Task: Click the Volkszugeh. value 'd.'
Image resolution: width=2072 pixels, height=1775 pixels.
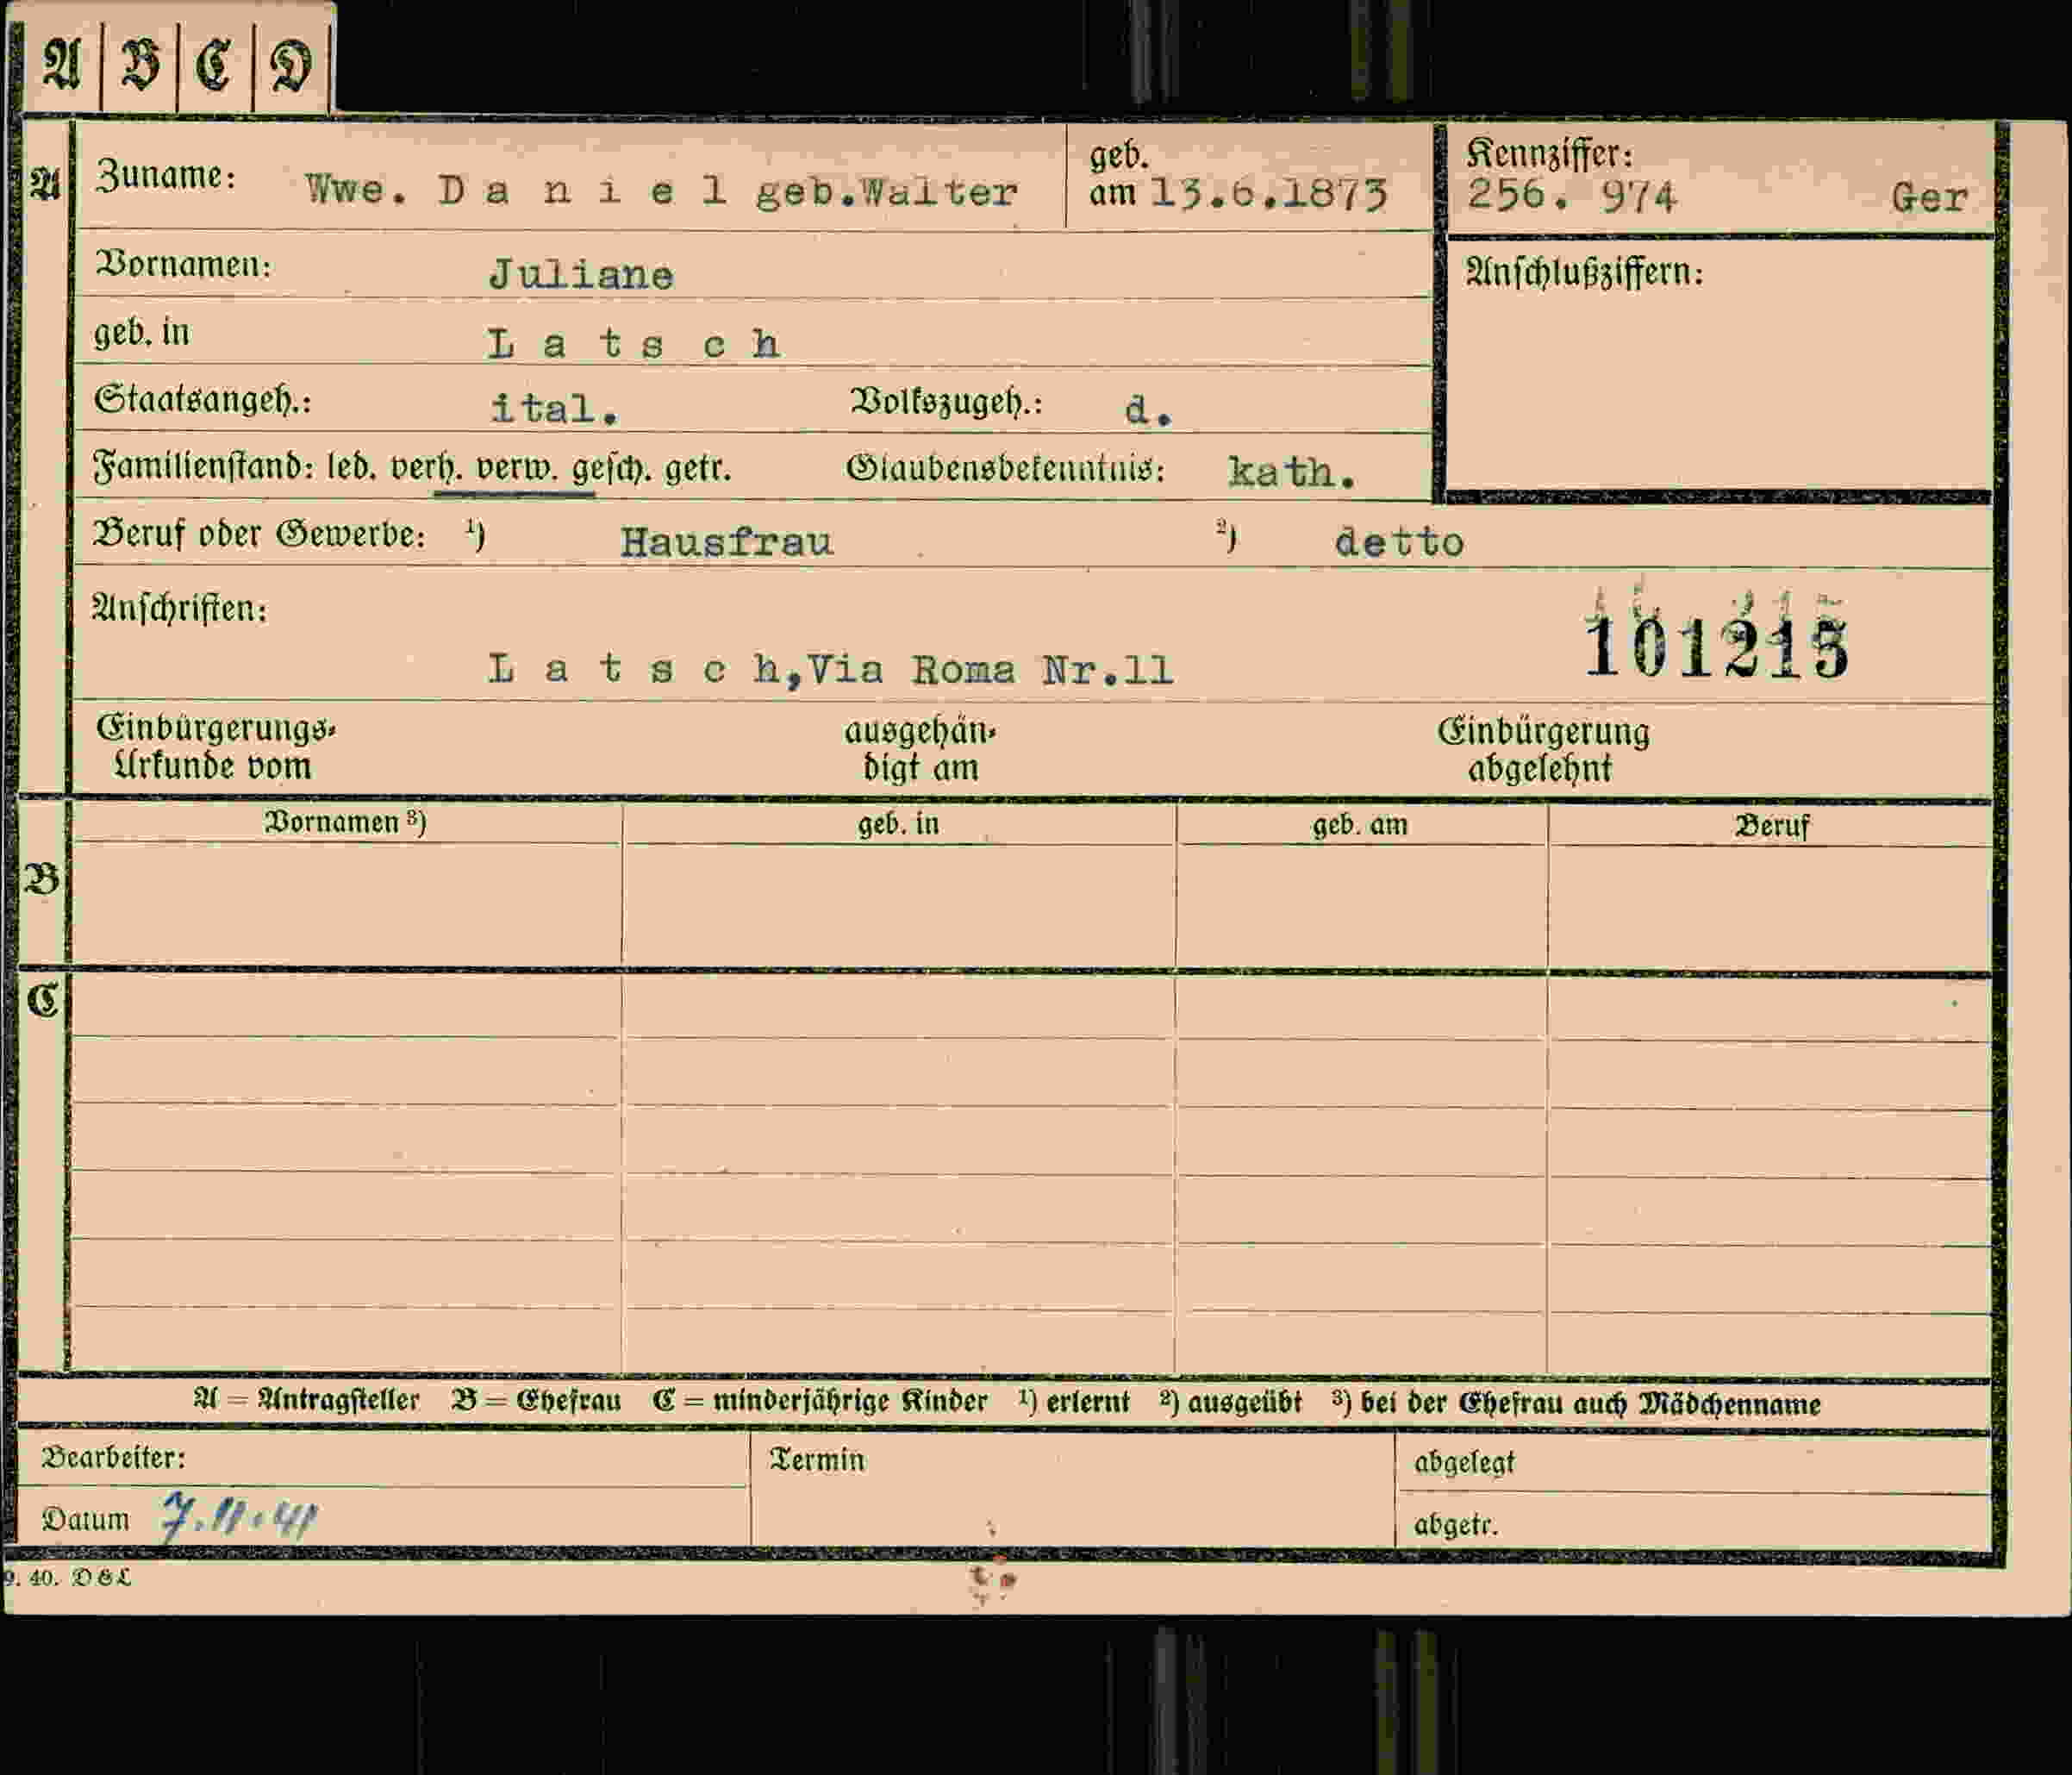Action: tap(1148, 410)
